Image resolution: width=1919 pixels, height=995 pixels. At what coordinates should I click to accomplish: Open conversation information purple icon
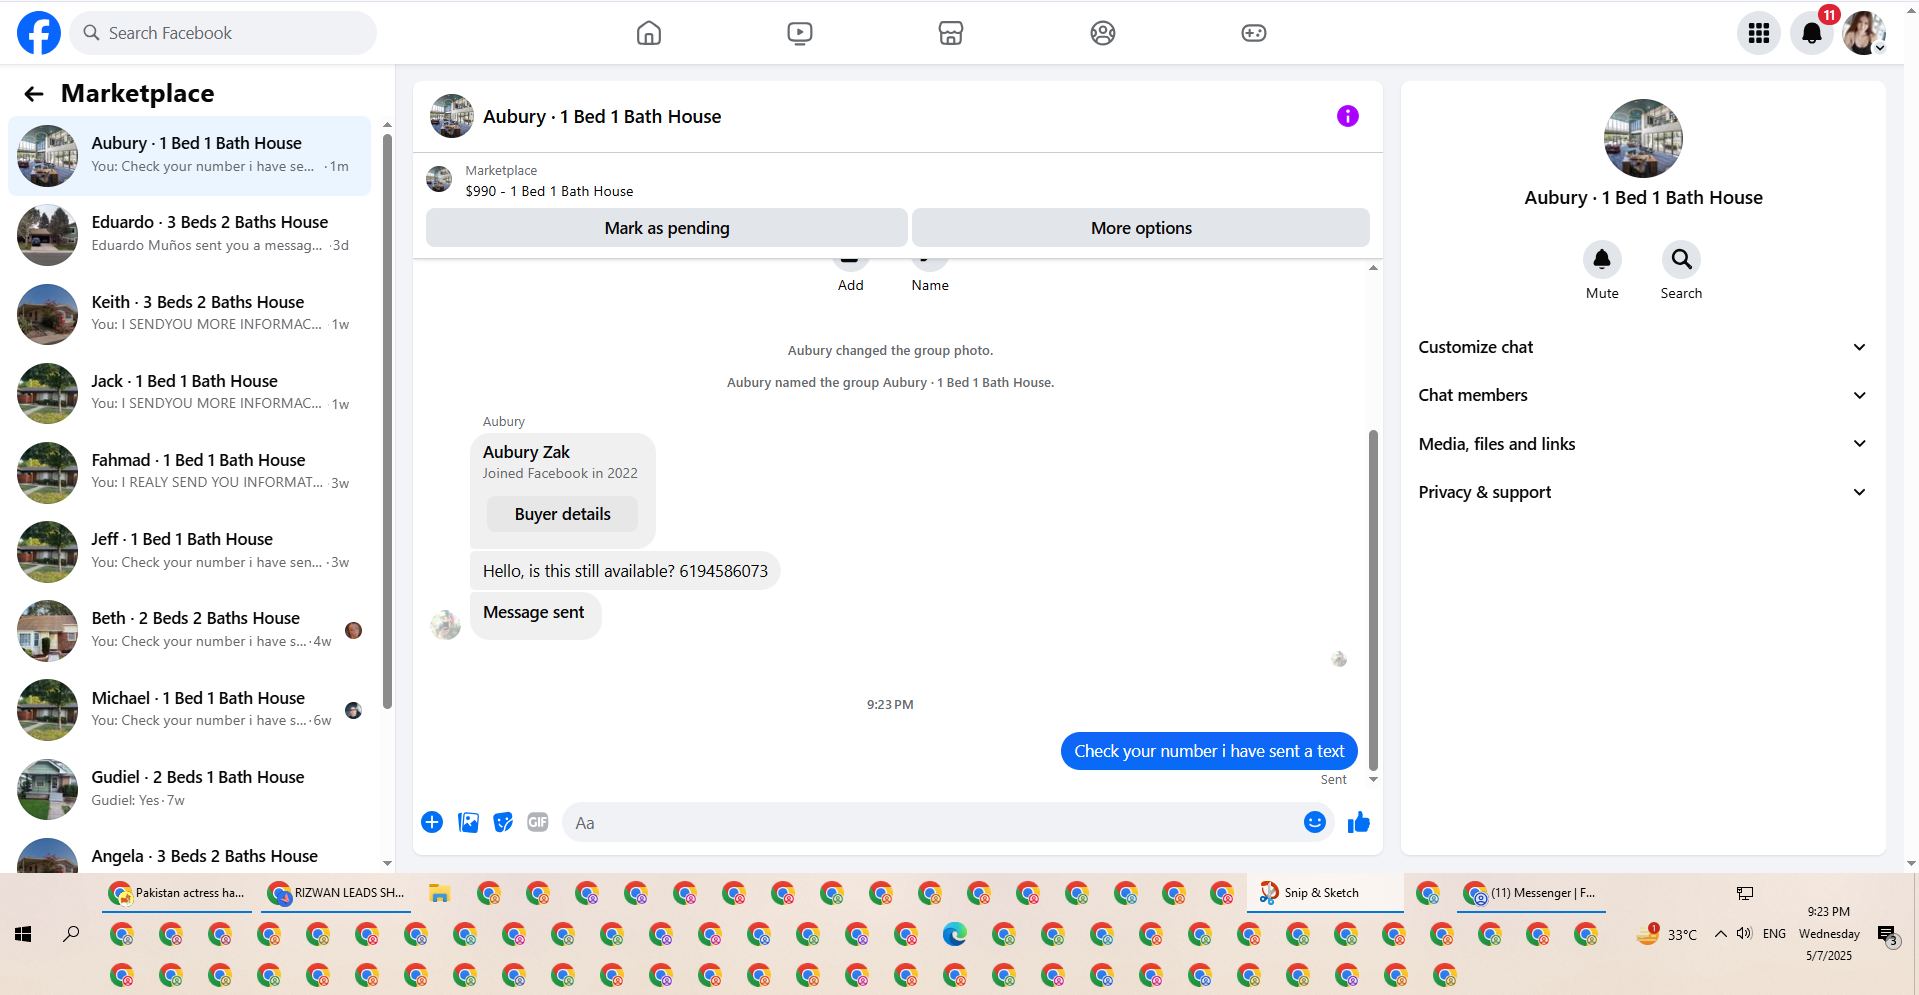point(1348,116)
